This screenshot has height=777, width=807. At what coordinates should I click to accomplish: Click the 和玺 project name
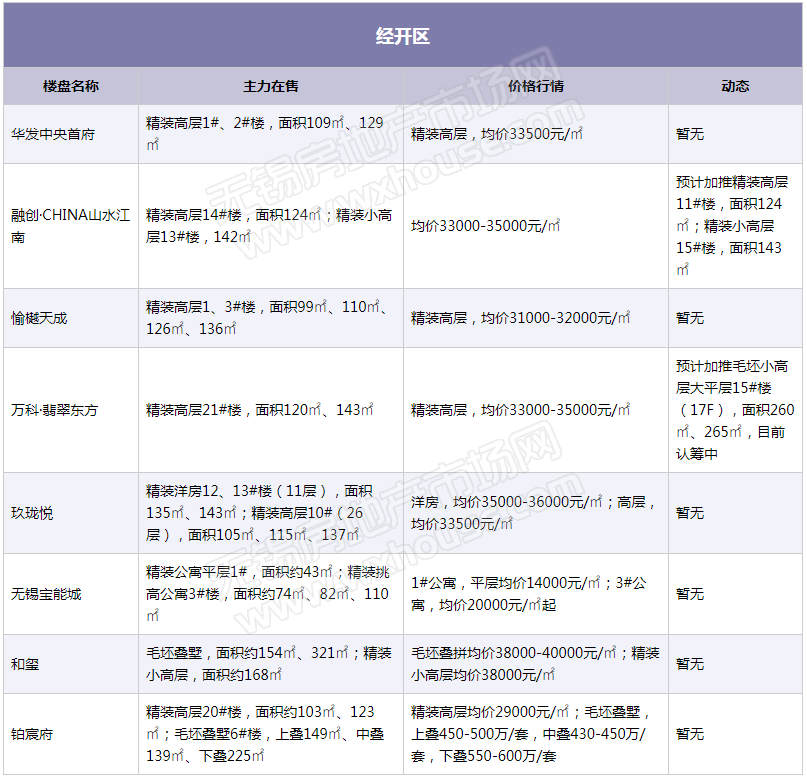[25, 664]
